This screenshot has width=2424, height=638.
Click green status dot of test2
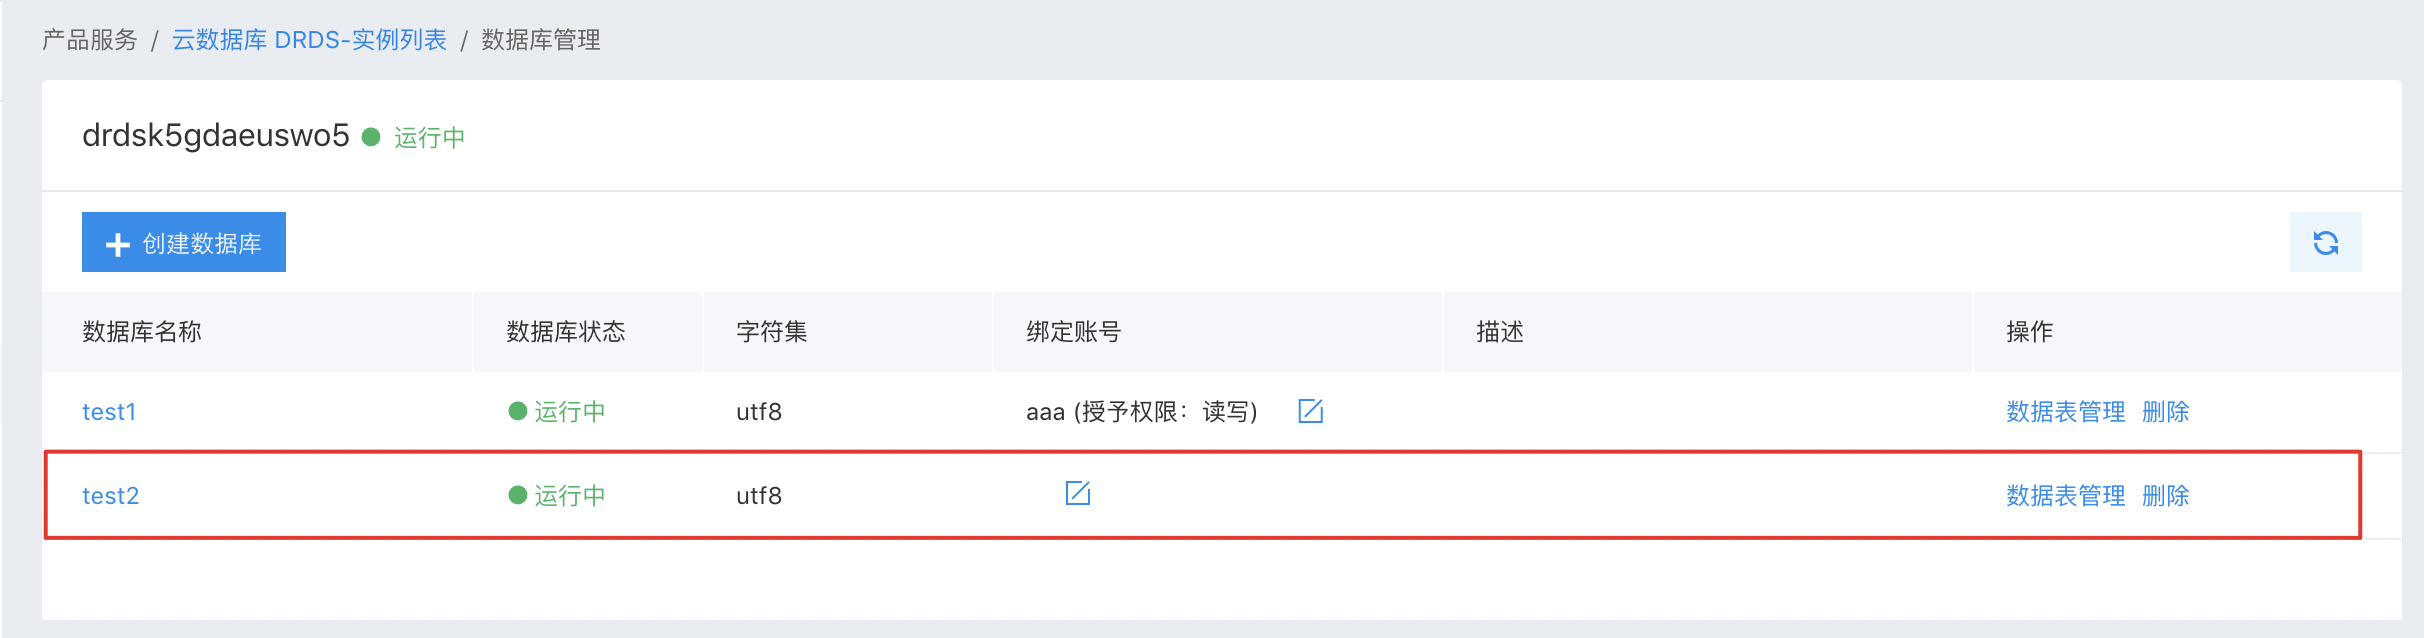click(x=518, y=495)
